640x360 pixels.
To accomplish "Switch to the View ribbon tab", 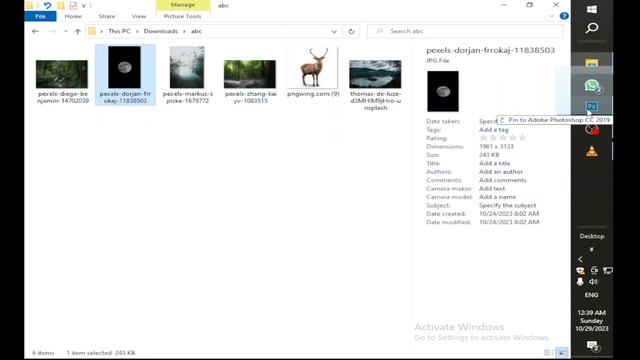I will point(139,16).
